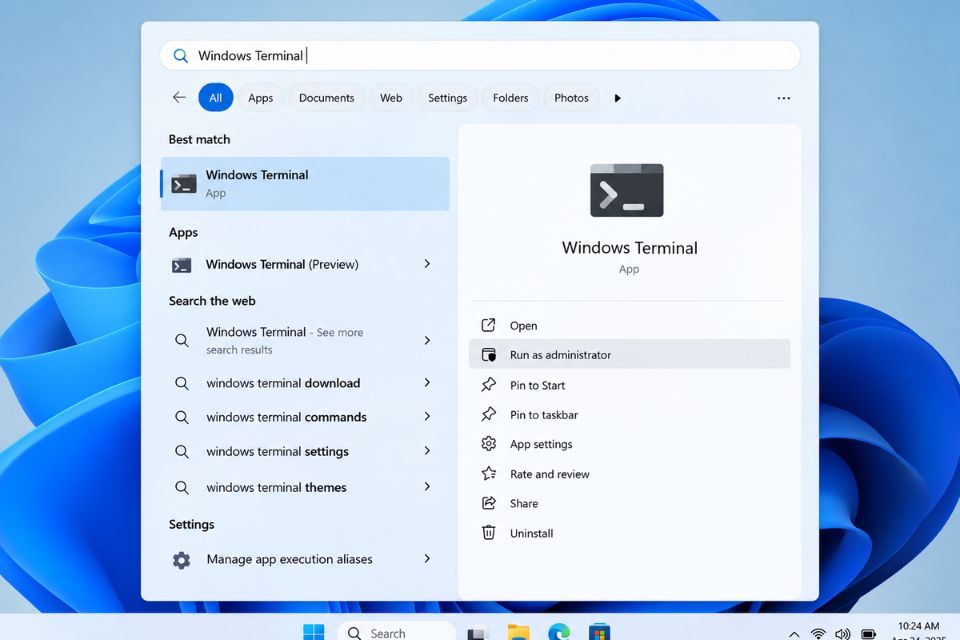
Task: Show more filter tabs with play arrow
Action: (617, 98)
